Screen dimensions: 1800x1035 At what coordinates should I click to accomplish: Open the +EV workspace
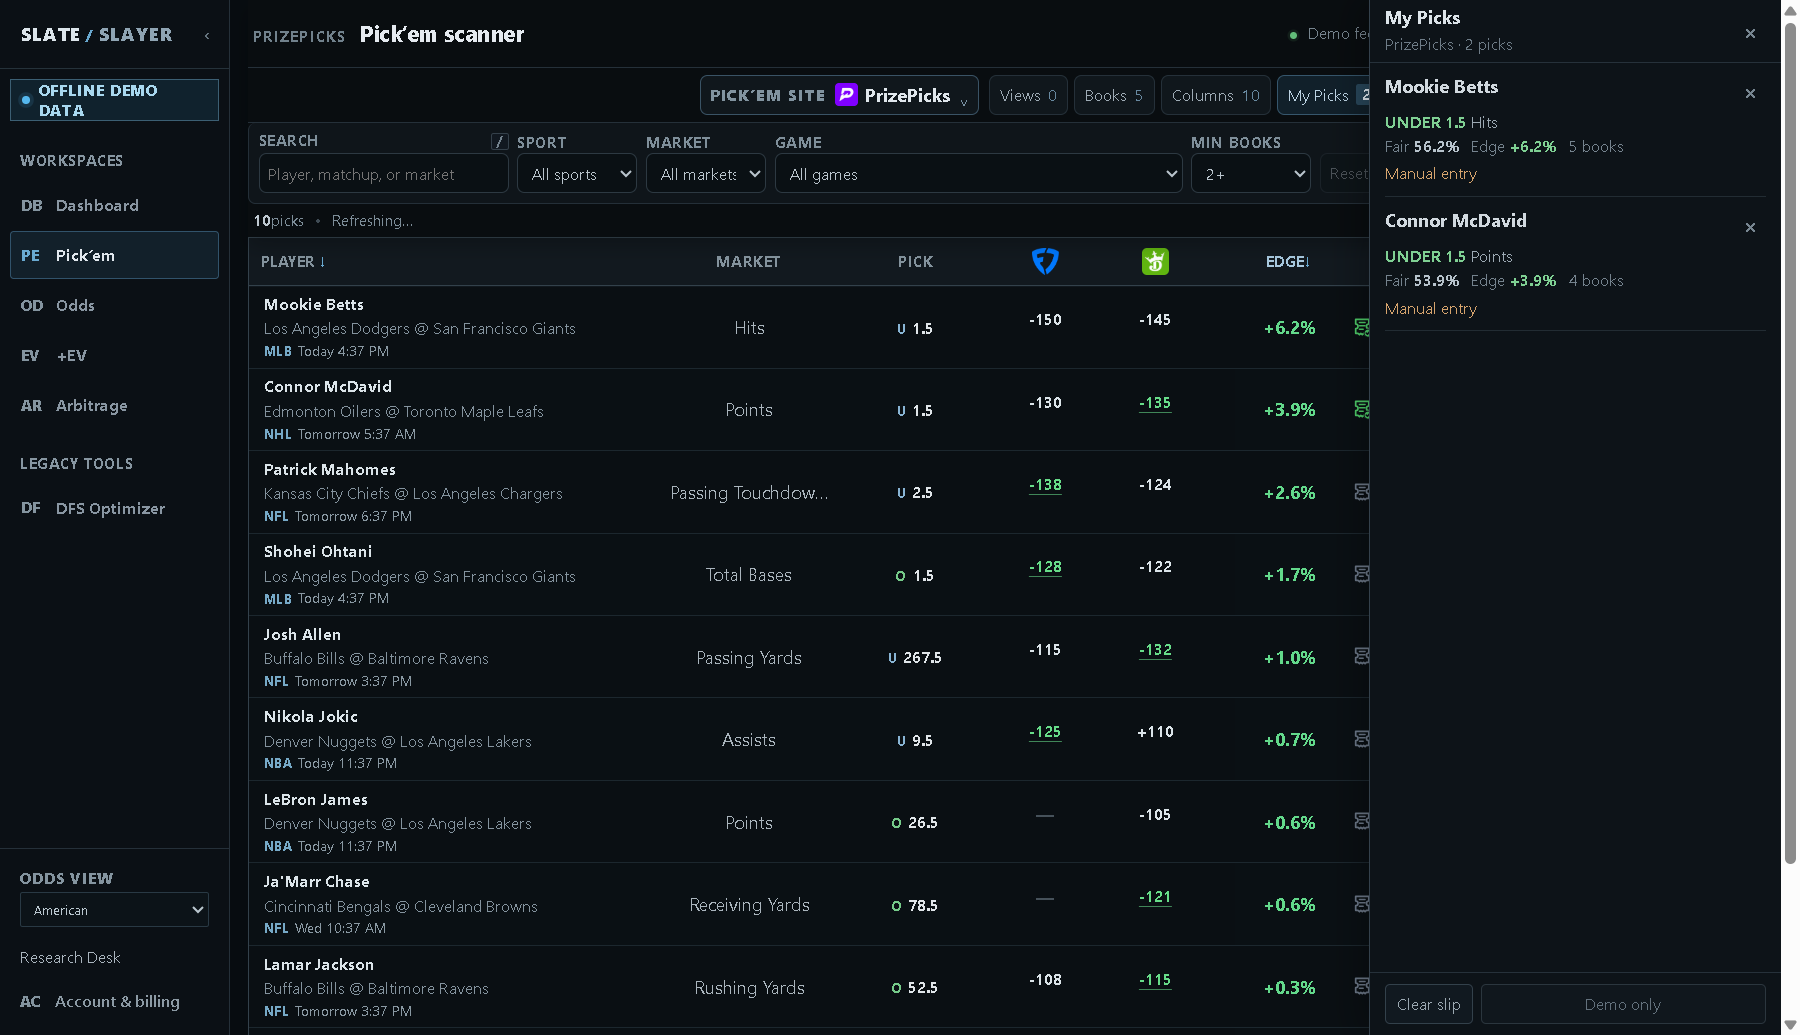point(114,355)
